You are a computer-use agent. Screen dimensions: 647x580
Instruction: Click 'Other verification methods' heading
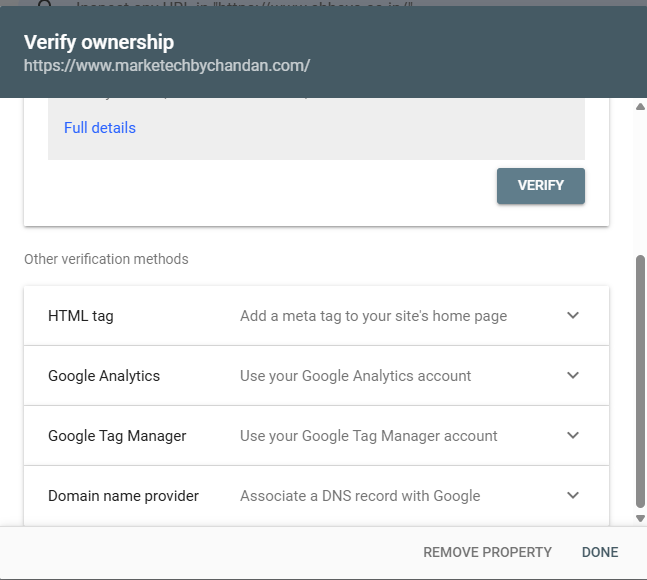pyautogui.click(x=106, y=259)
